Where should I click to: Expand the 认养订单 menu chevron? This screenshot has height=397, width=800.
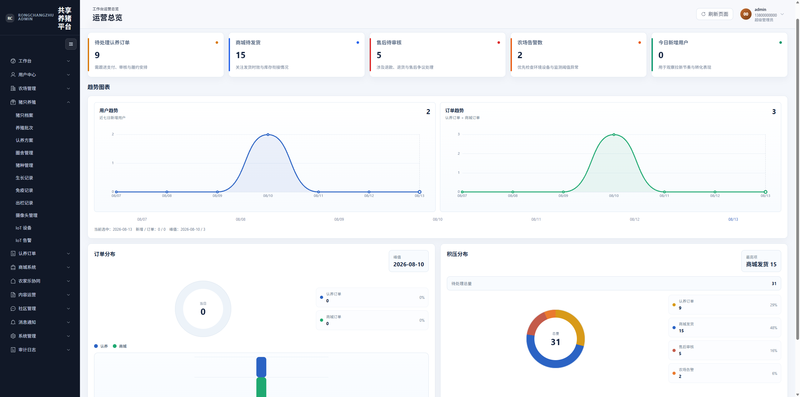68,253
